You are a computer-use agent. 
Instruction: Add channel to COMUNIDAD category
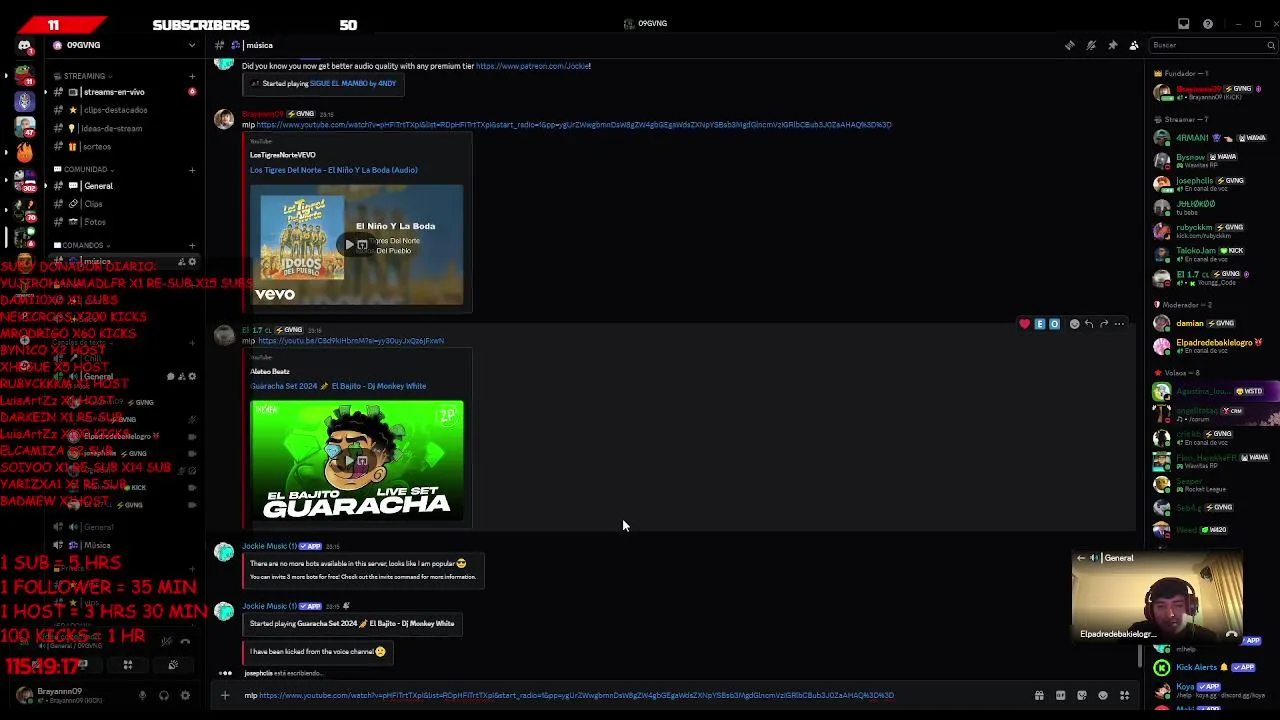tap(192, 170)
